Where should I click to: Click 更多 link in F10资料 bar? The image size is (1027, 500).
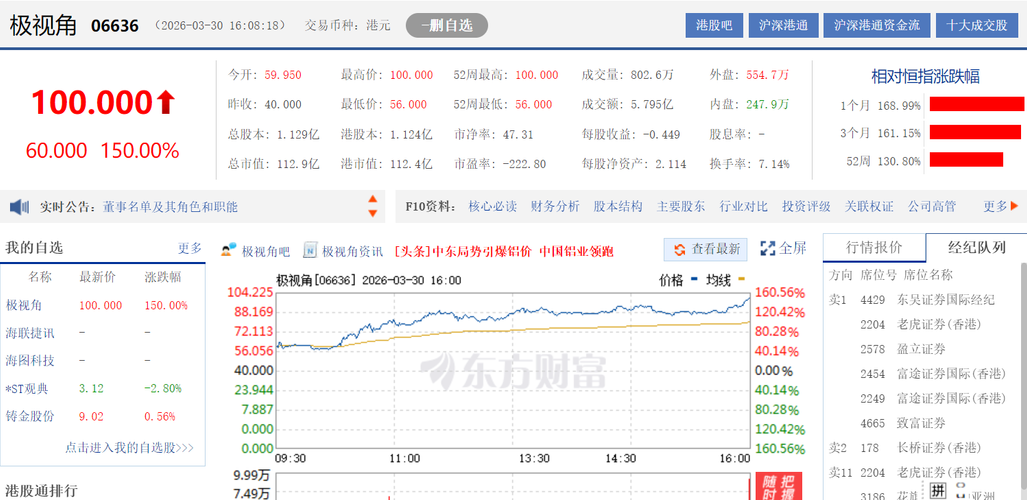click(x=996, y=207)
